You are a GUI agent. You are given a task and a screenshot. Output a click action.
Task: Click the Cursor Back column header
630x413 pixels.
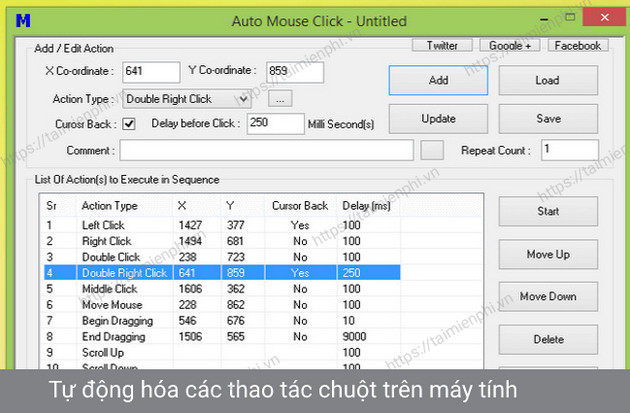pos(300,206)
